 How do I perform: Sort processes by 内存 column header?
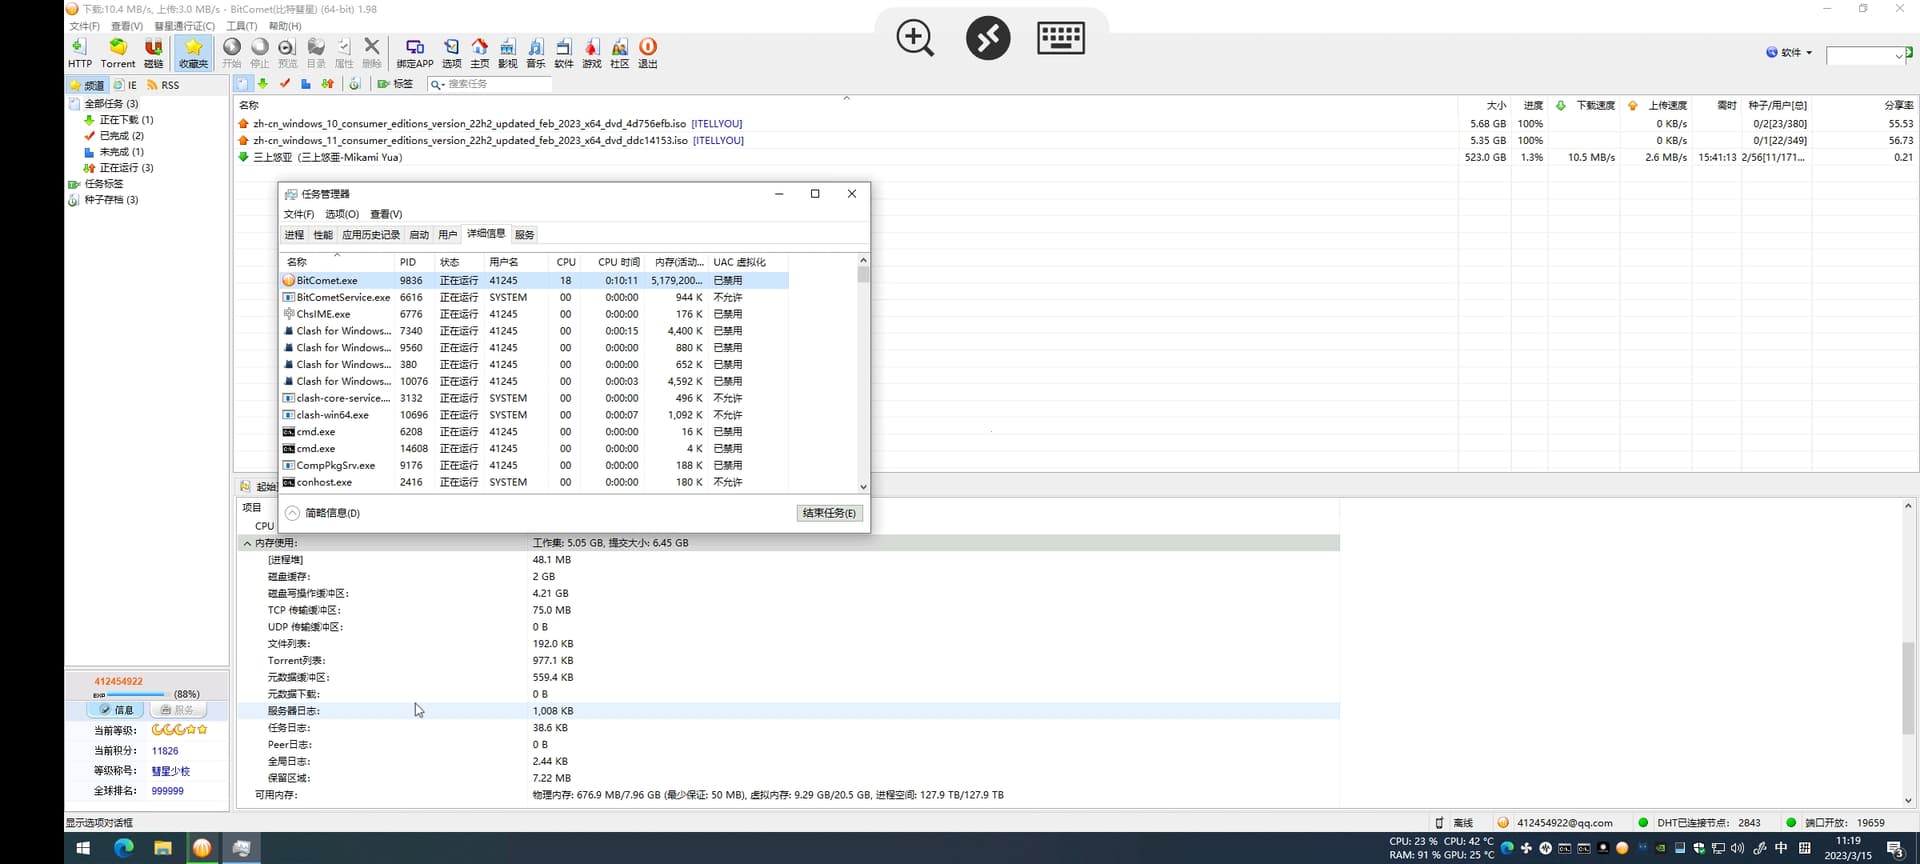pos(679,262)
